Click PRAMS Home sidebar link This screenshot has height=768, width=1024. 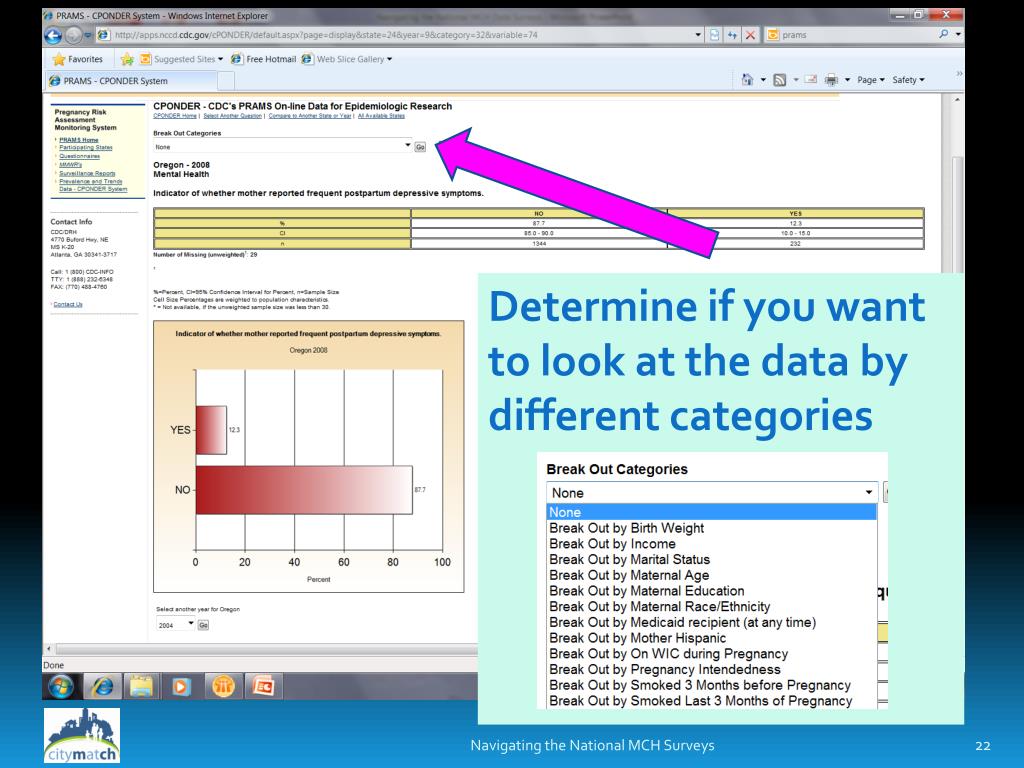click(78, 140)
